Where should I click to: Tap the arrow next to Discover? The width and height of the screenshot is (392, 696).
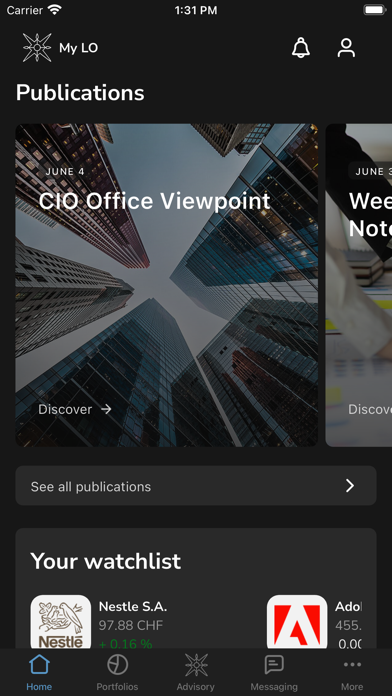[x=106, y=409]
